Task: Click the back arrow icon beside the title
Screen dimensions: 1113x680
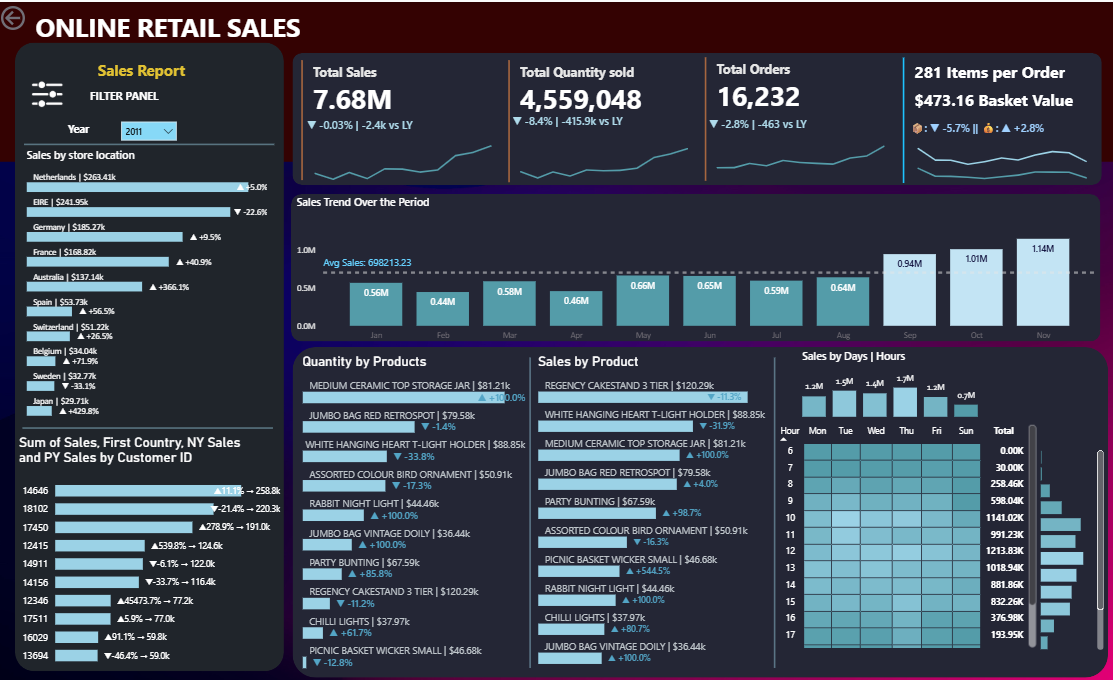Action: tap(13, 18)
